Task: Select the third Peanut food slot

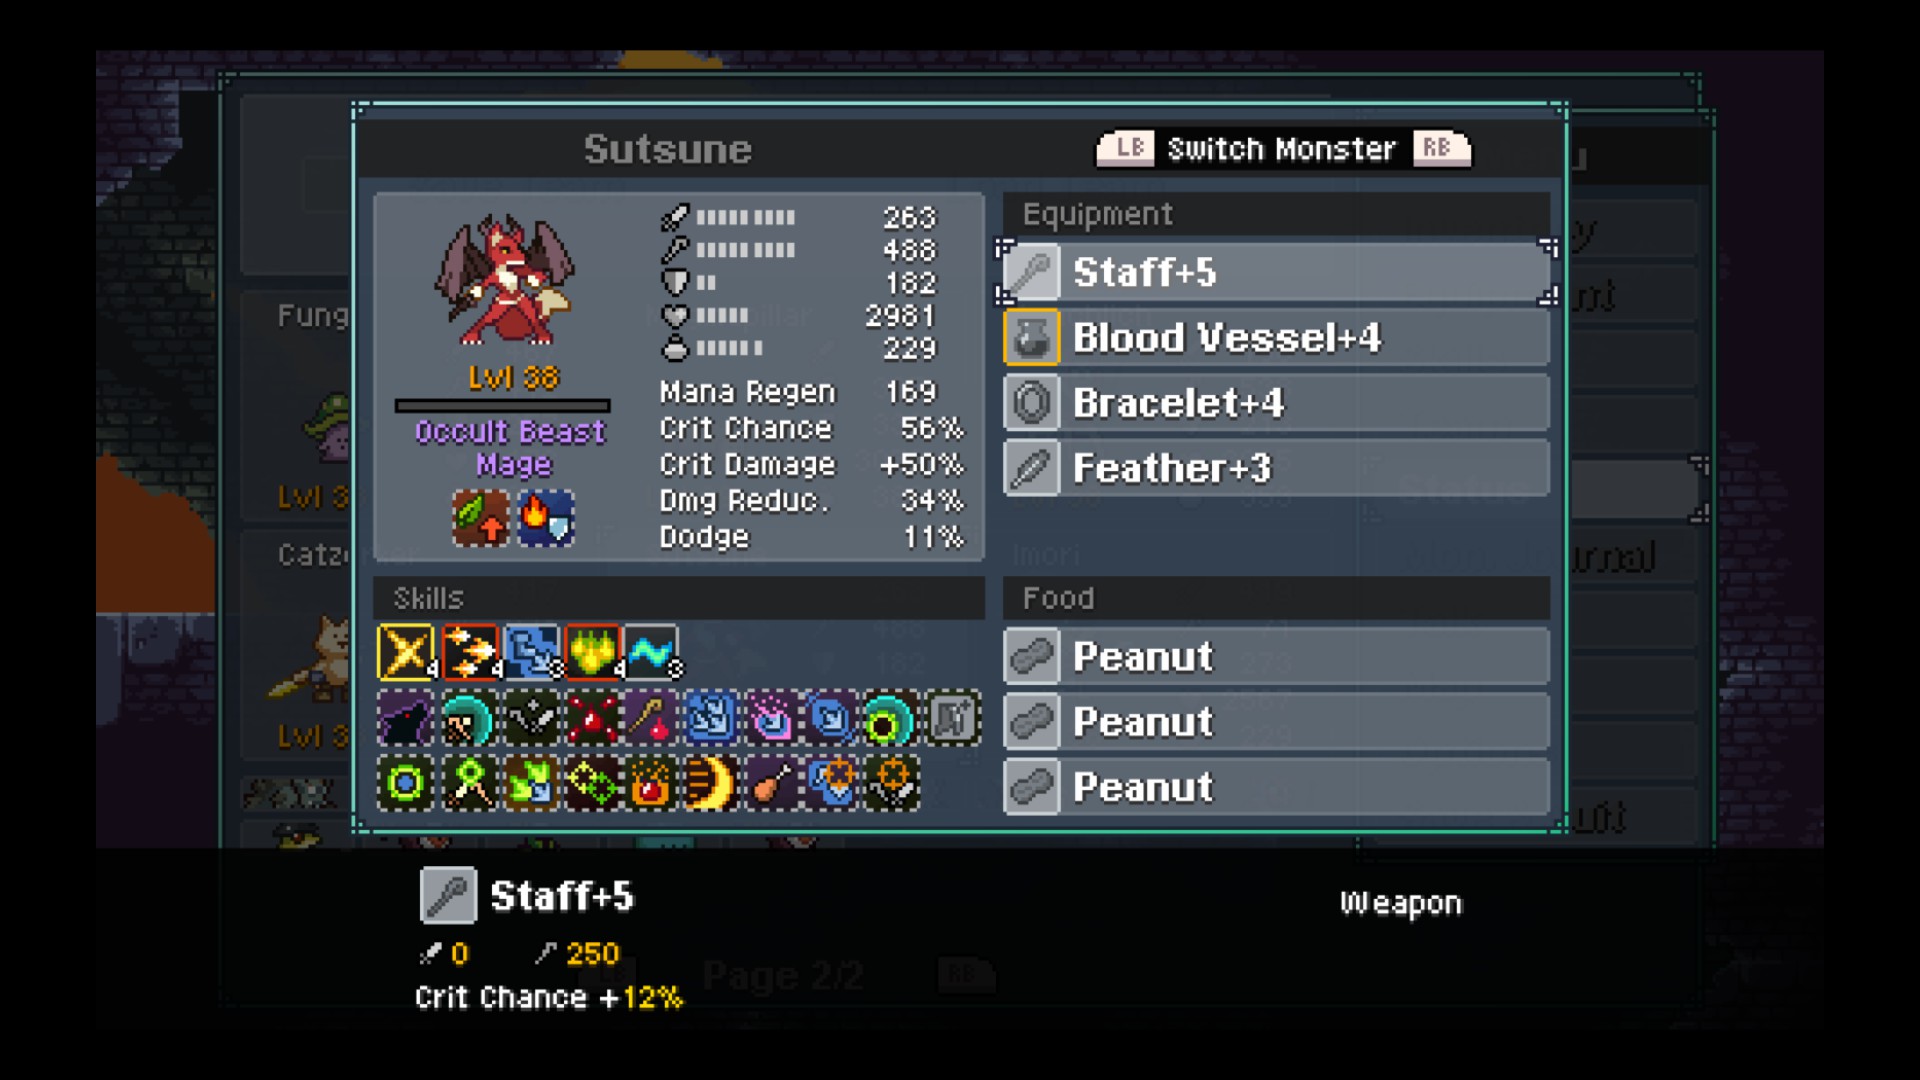Action: coord(1277,787)
